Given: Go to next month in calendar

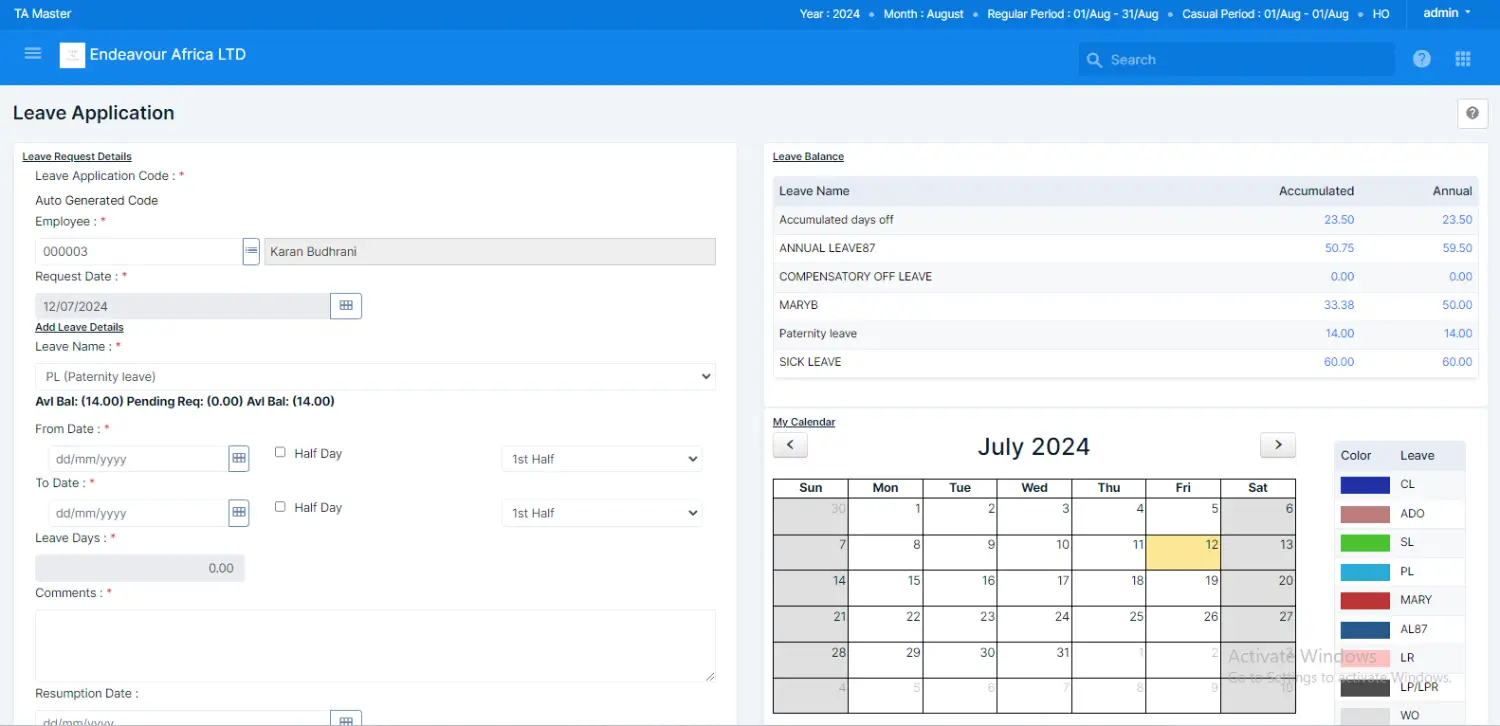Looking at the screenshot, I should click(x=1277, y=445).
